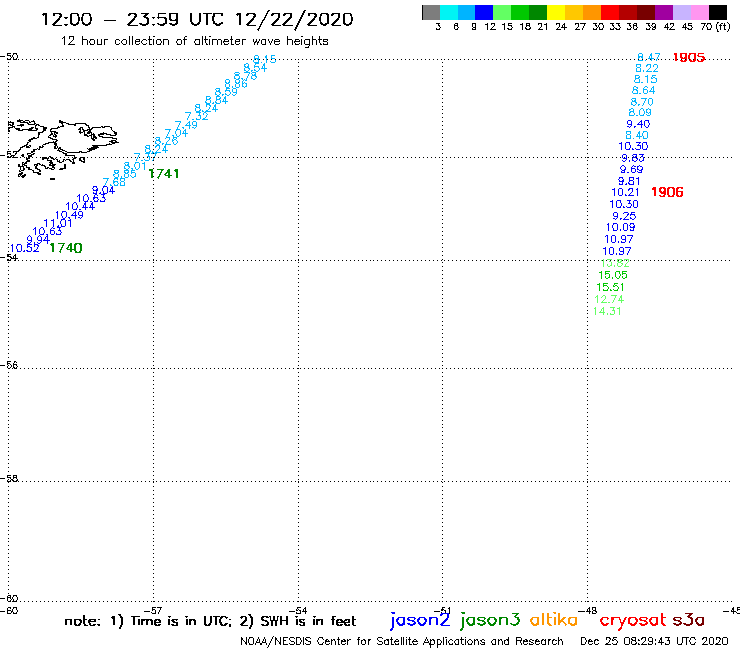Viewport: 740px width, 650px height.
Task: Select the 8.70 value on the right track
Action: 642,101
